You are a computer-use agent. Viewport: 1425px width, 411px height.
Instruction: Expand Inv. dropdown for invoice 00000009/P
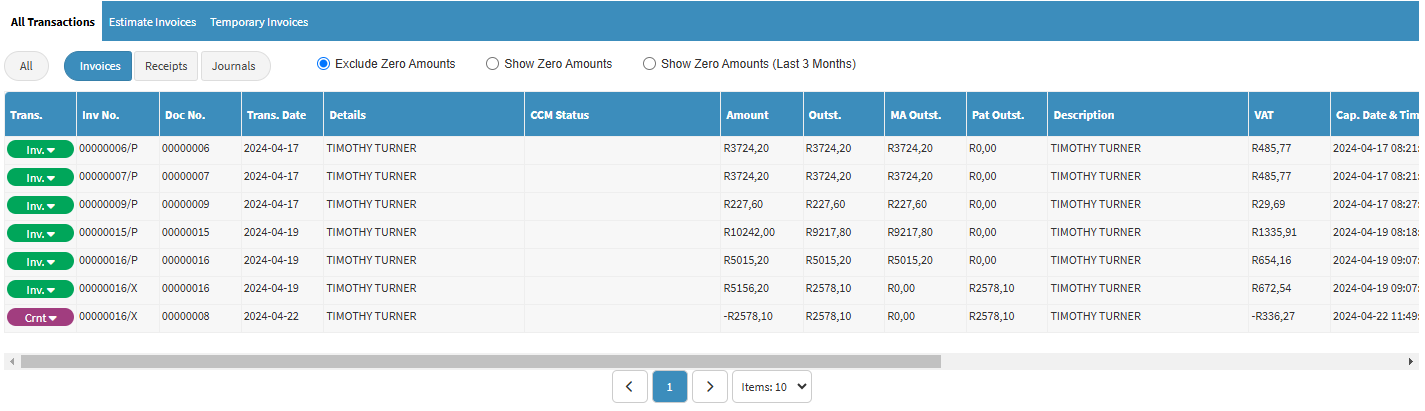[40, 205]
